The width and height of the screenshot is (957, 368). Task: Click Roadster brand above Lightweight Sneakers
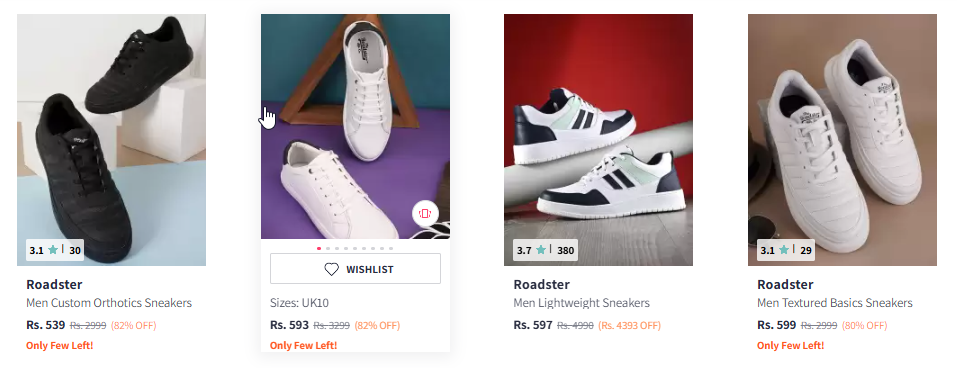tap(541, 284)
